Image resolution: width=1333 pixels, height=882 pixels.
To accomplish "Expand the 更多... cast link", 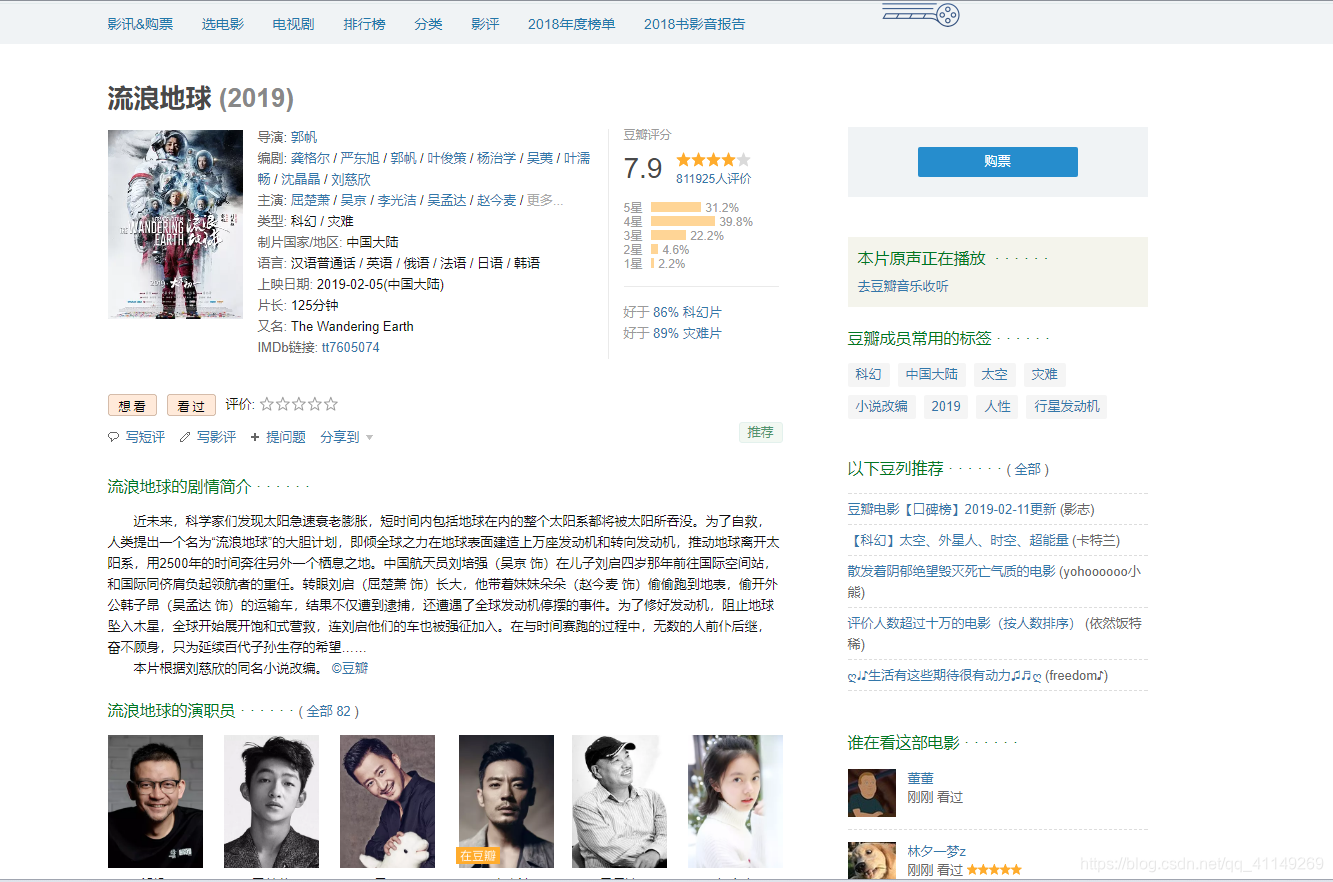I will 545,200.
